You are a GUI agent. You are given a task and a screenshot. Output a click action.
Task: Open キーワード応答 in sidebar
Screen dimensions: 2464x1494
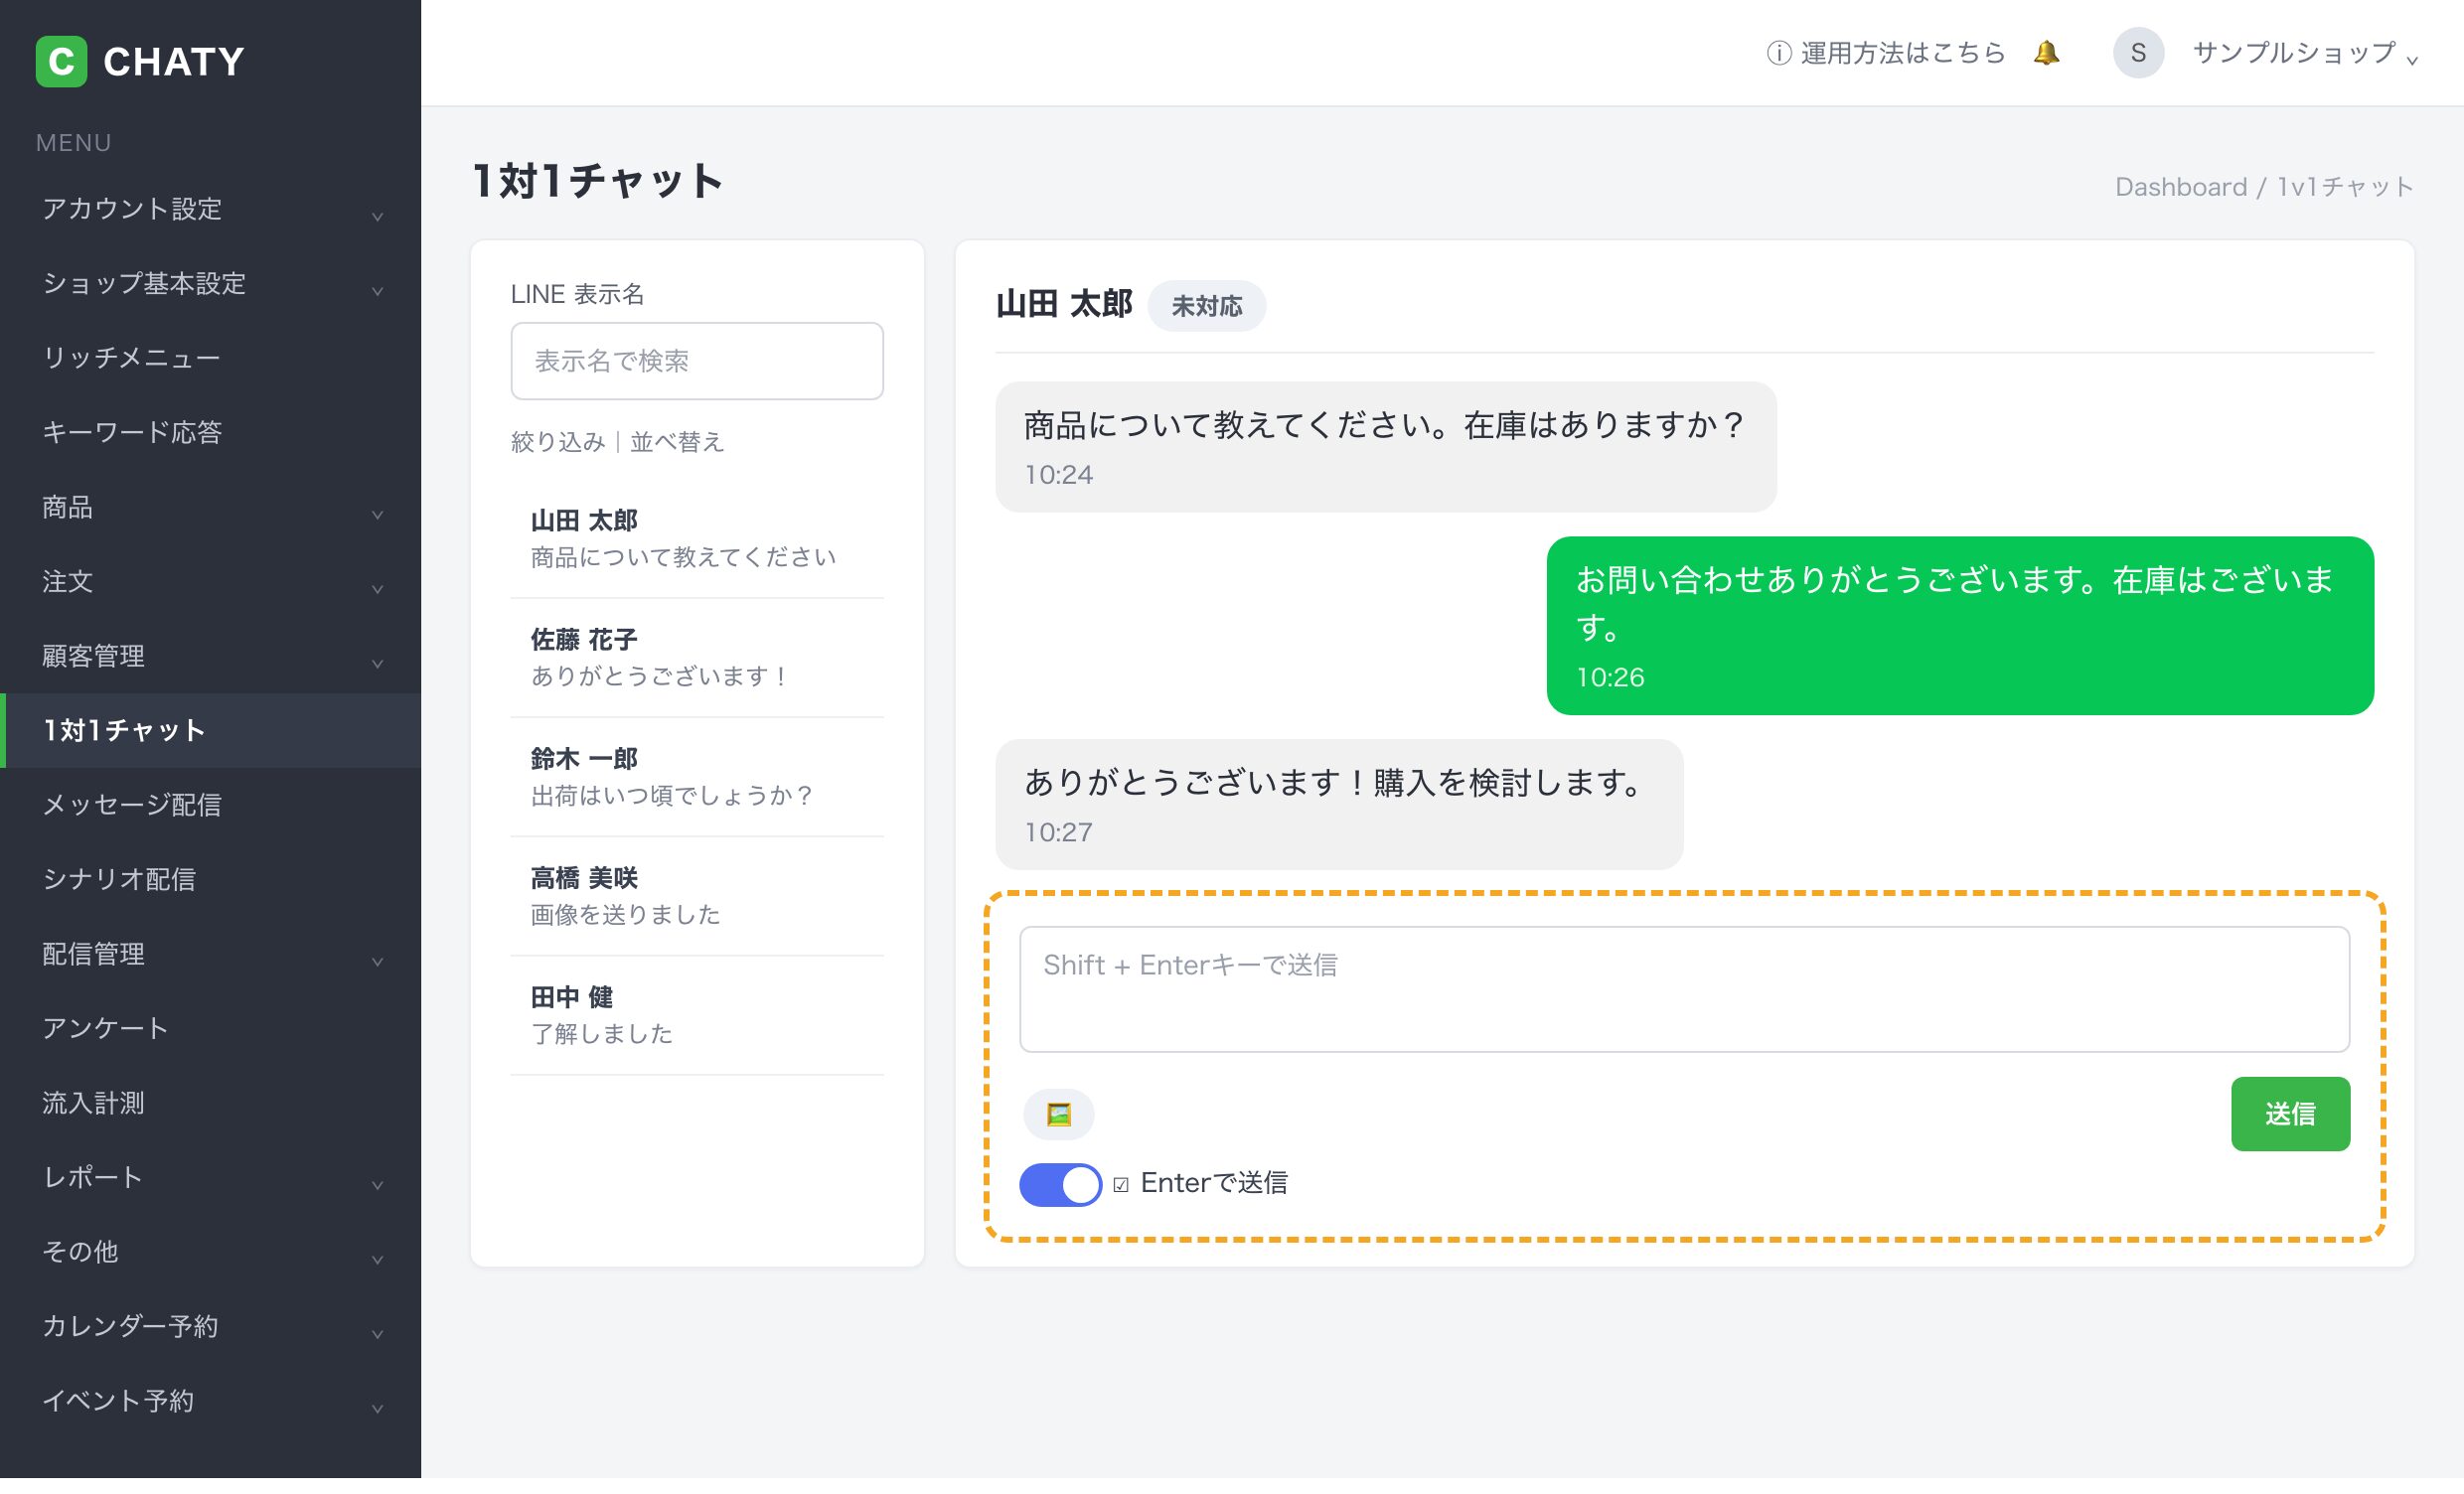210,432
